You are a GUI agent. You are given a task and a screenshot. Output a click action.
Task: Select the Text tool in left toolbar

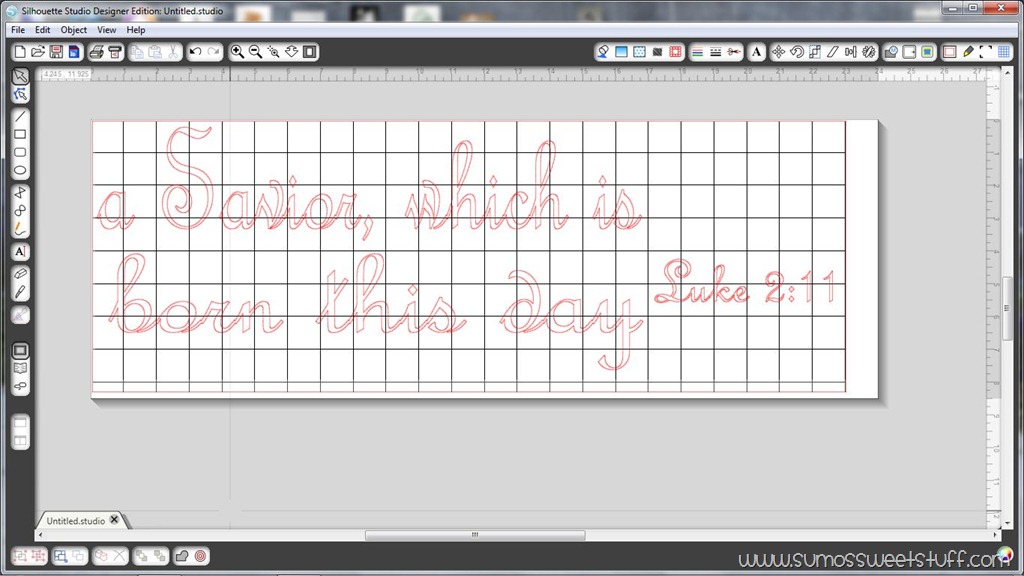coord(20,252)
